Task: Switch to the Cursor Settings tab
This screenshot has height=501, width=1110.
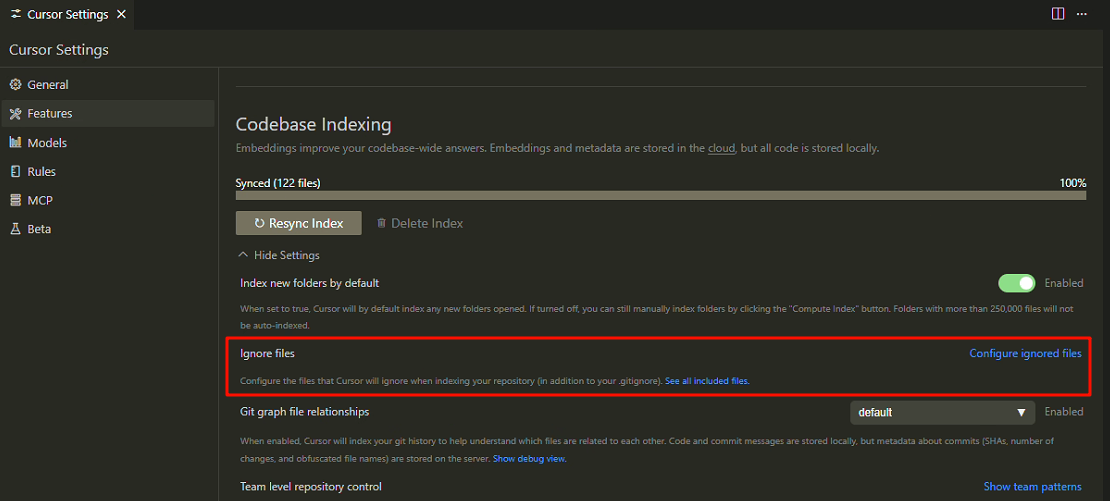Action: [x=67, y=14]
